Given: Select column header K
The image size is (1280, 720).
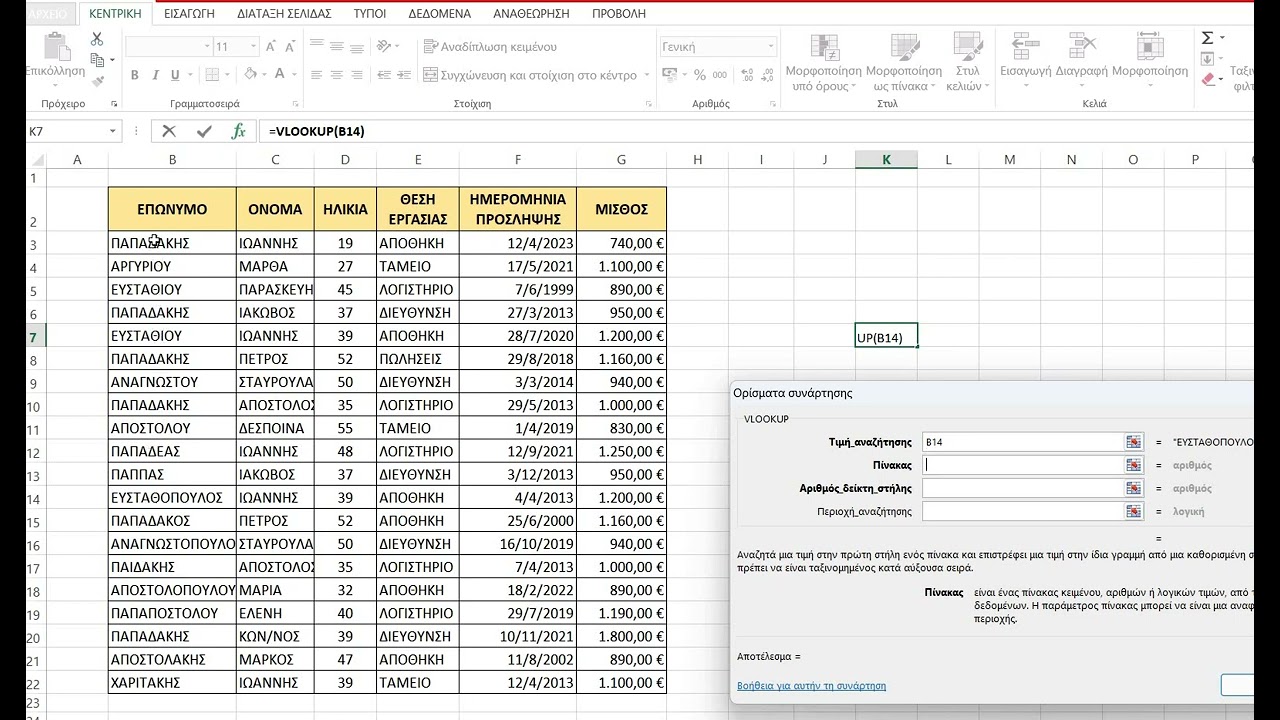Looking at the screenshot, I should pyautogui.click(x=886, y=159).
